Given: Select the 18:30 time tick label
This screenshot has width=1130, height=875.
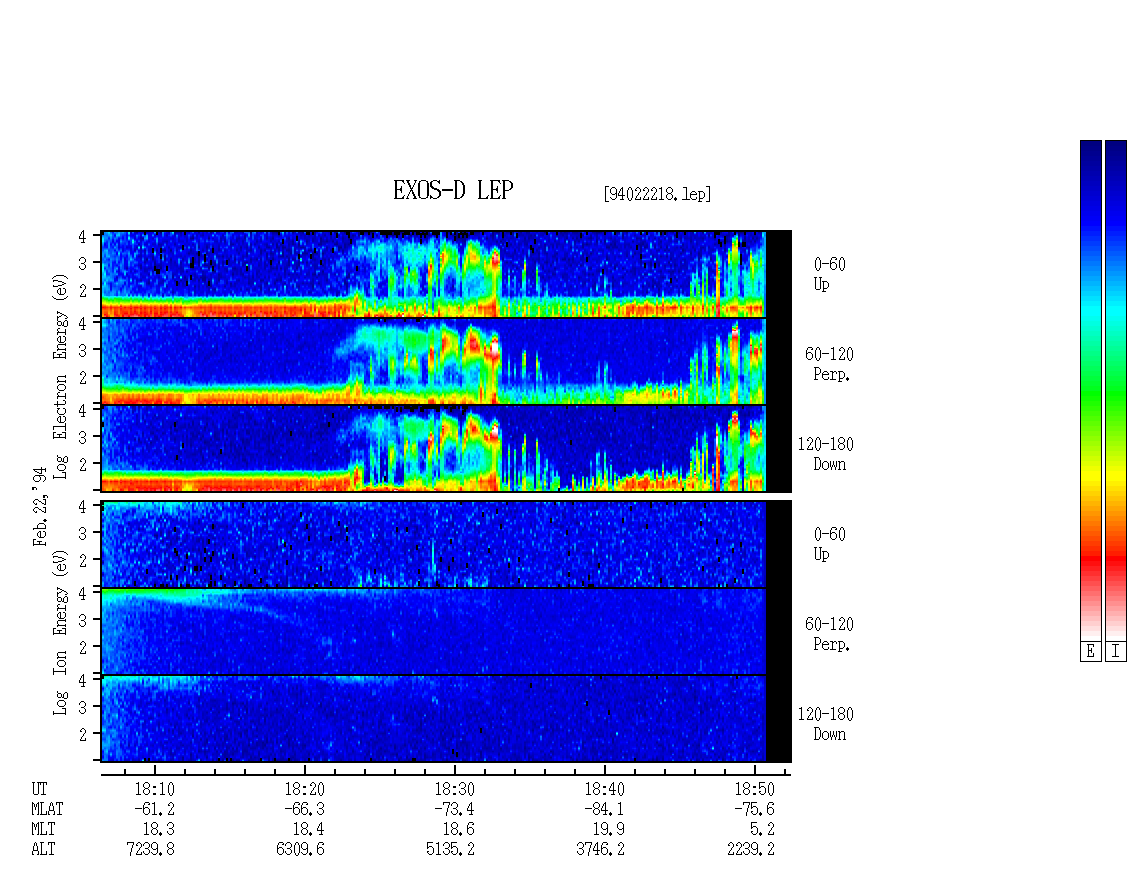Looking at the screenshot, I should coord(454,789).
